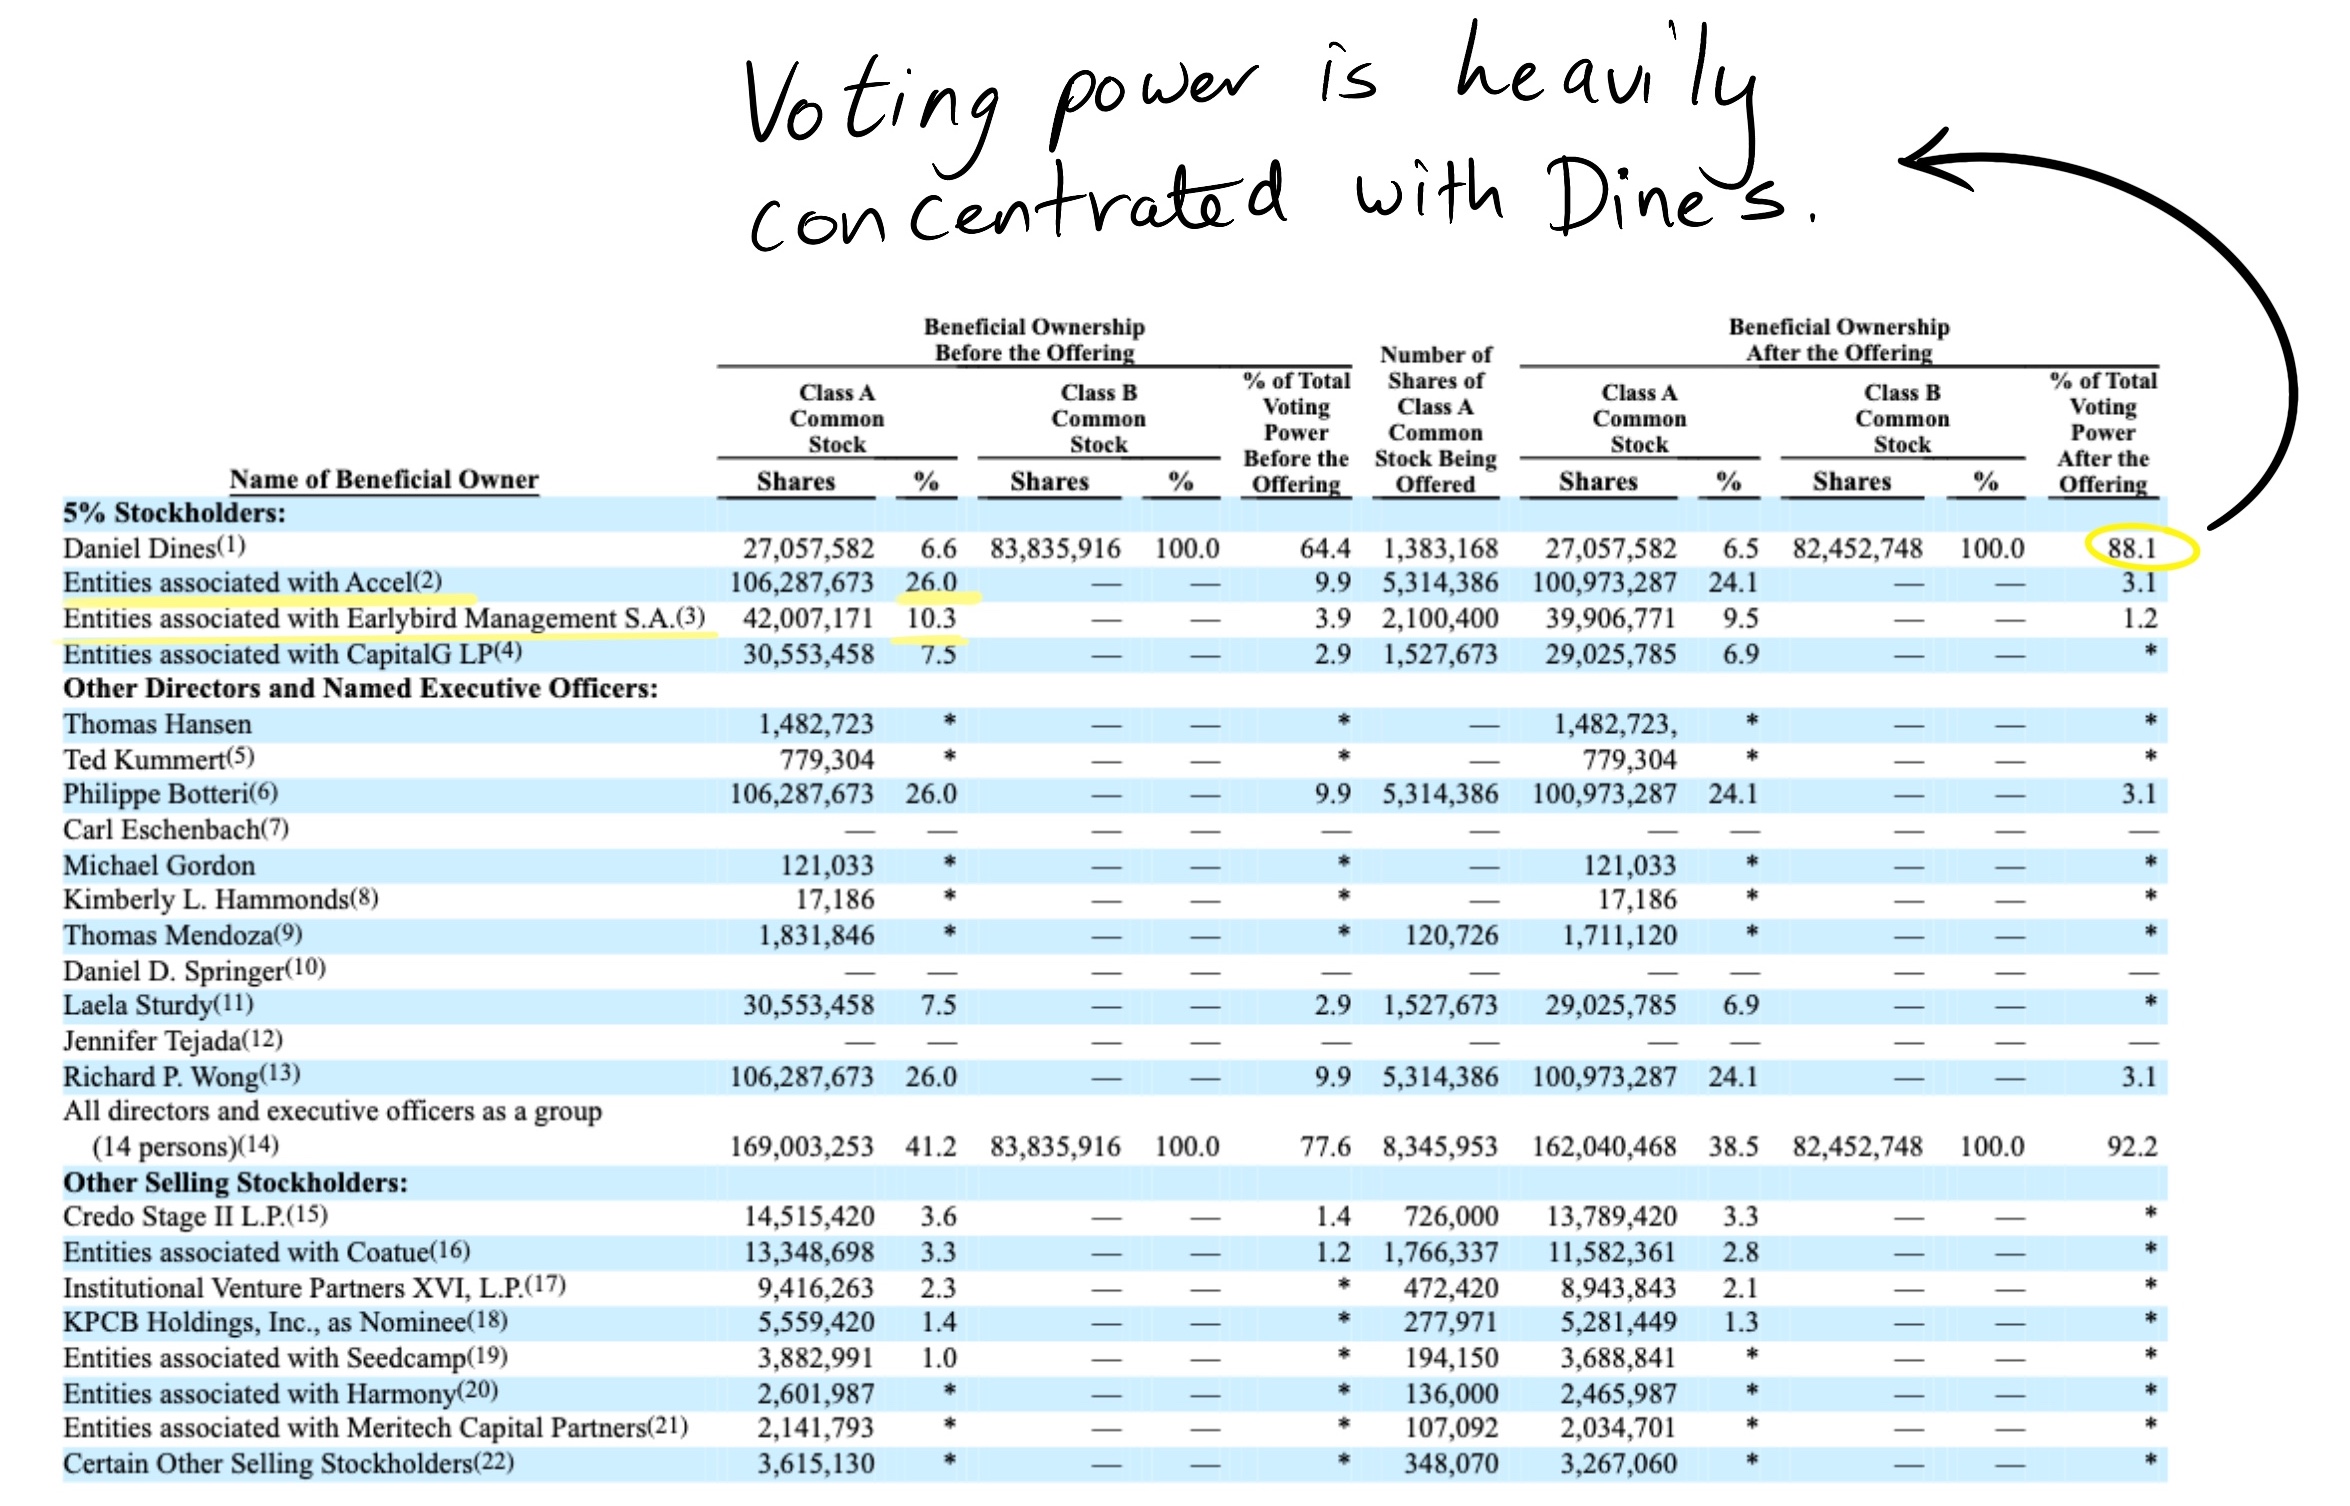Click the 'Philippe Botteri(6)' name

tap(170, 794)
